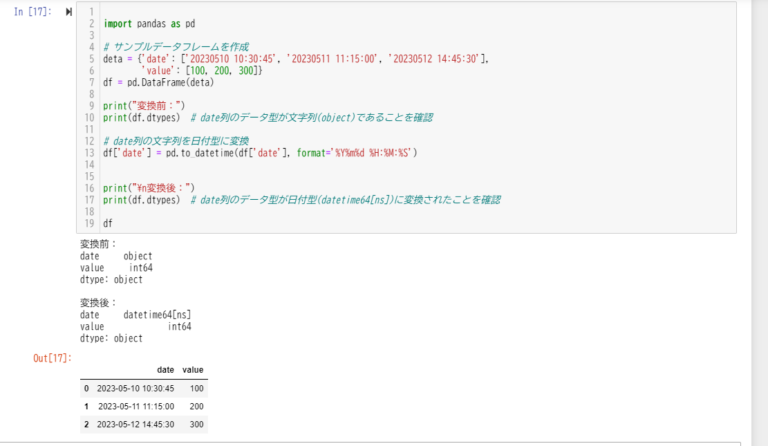Click line number 19 in gutter
The height and width of the screenshot is (446, 768).
pyautogui.click(x=89, y=223)
